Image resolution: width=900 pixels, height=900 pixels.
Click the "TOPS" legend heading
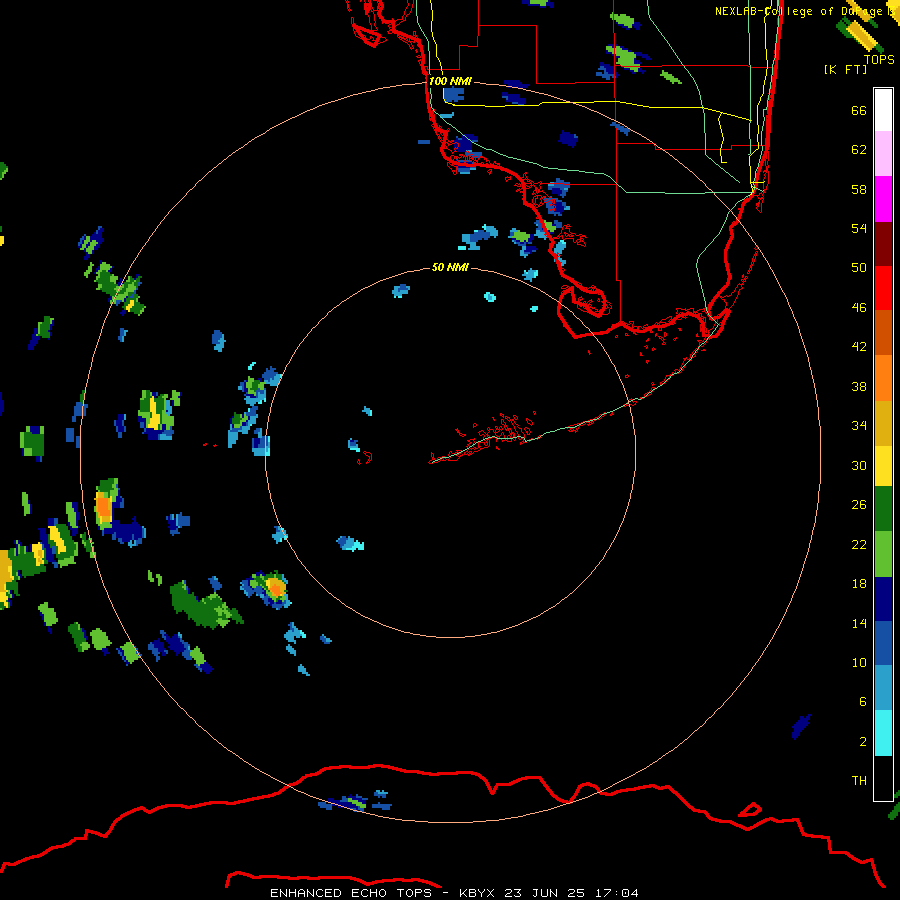(x=879, y=59)
